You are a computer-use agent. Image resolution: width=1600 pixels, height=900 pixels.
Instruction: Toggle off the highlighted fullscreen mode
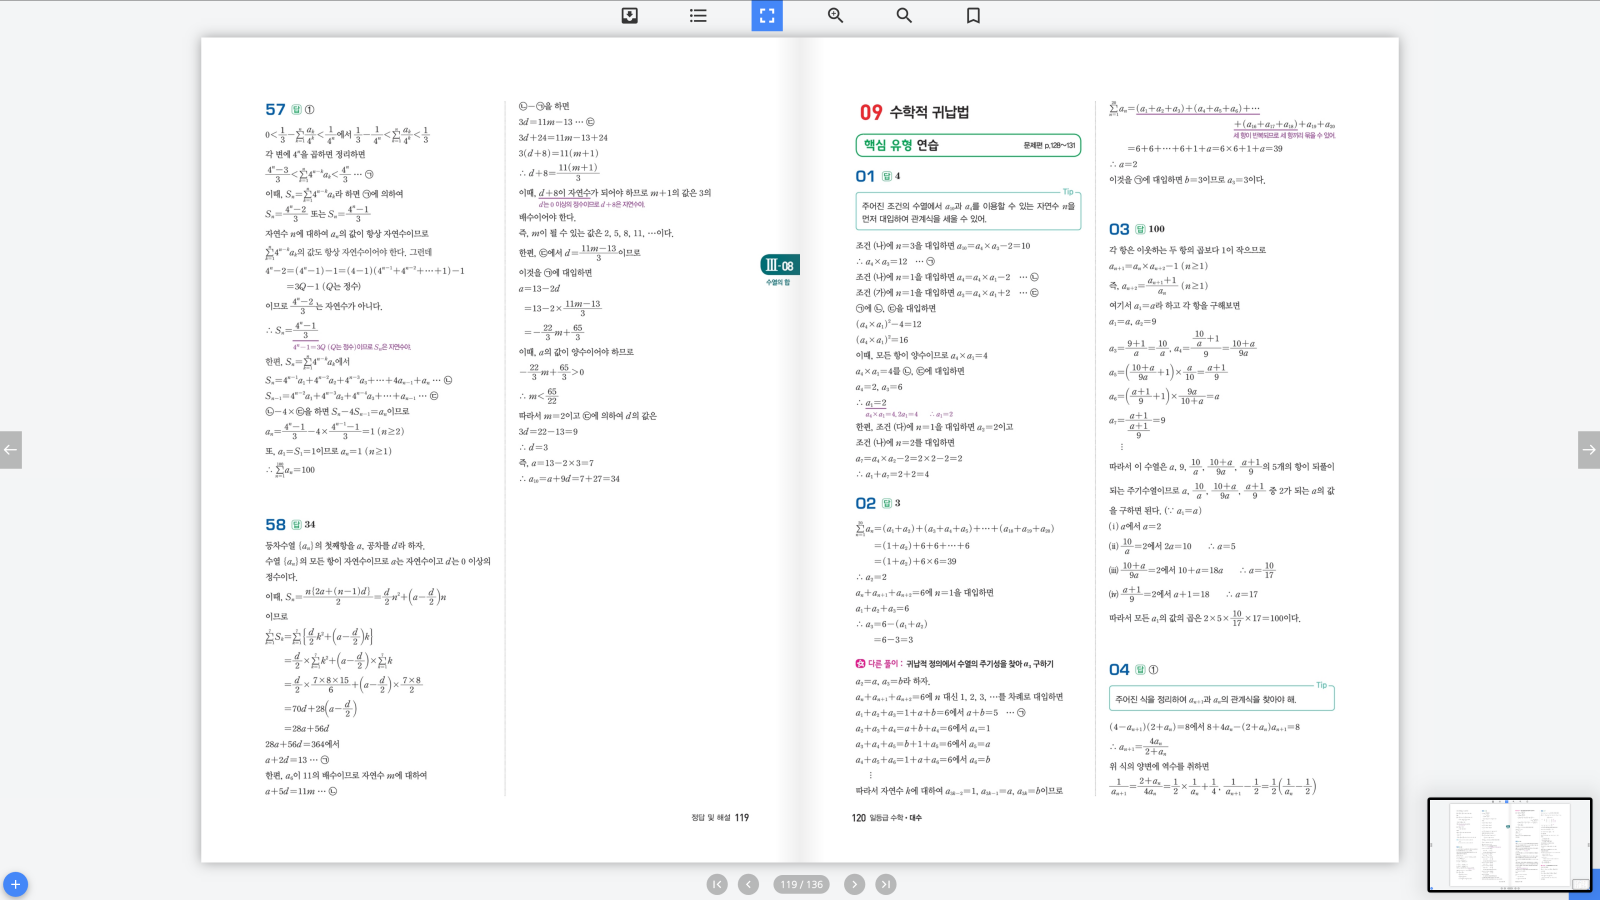click(766, 15)
